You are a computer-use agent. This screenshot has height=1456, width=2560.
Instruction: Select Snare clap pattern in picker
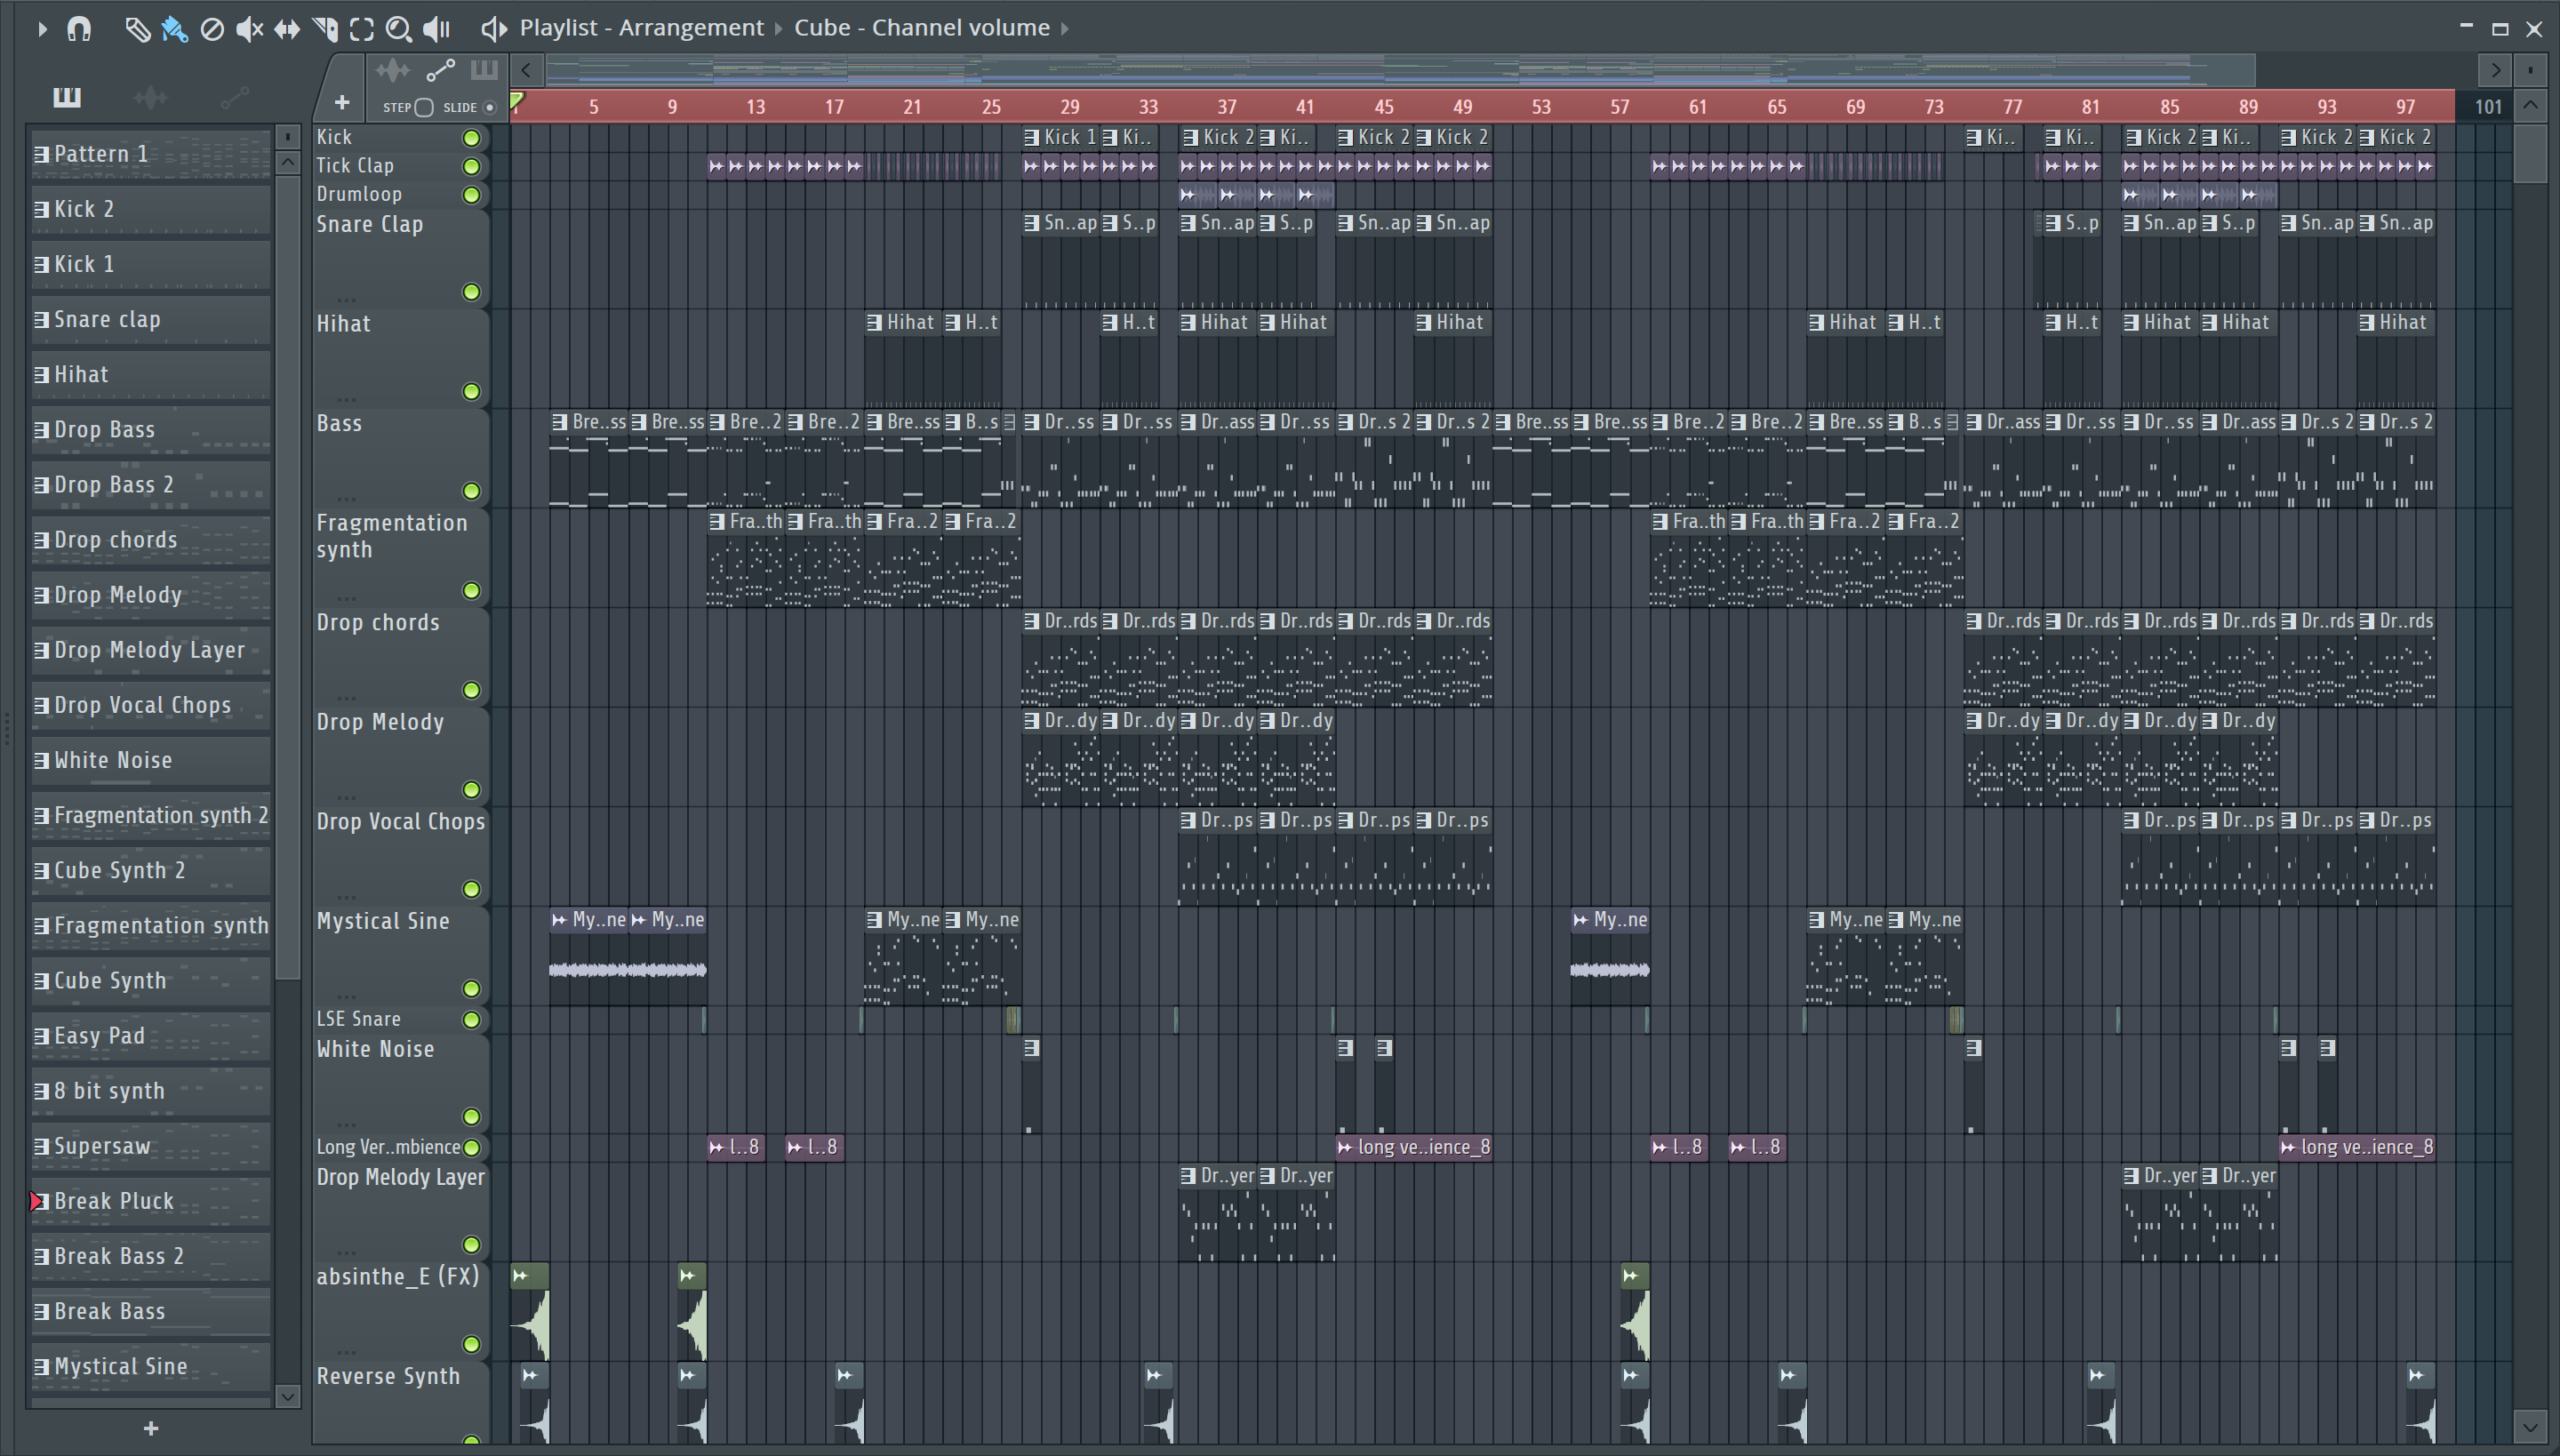click(x=151, y=319)
